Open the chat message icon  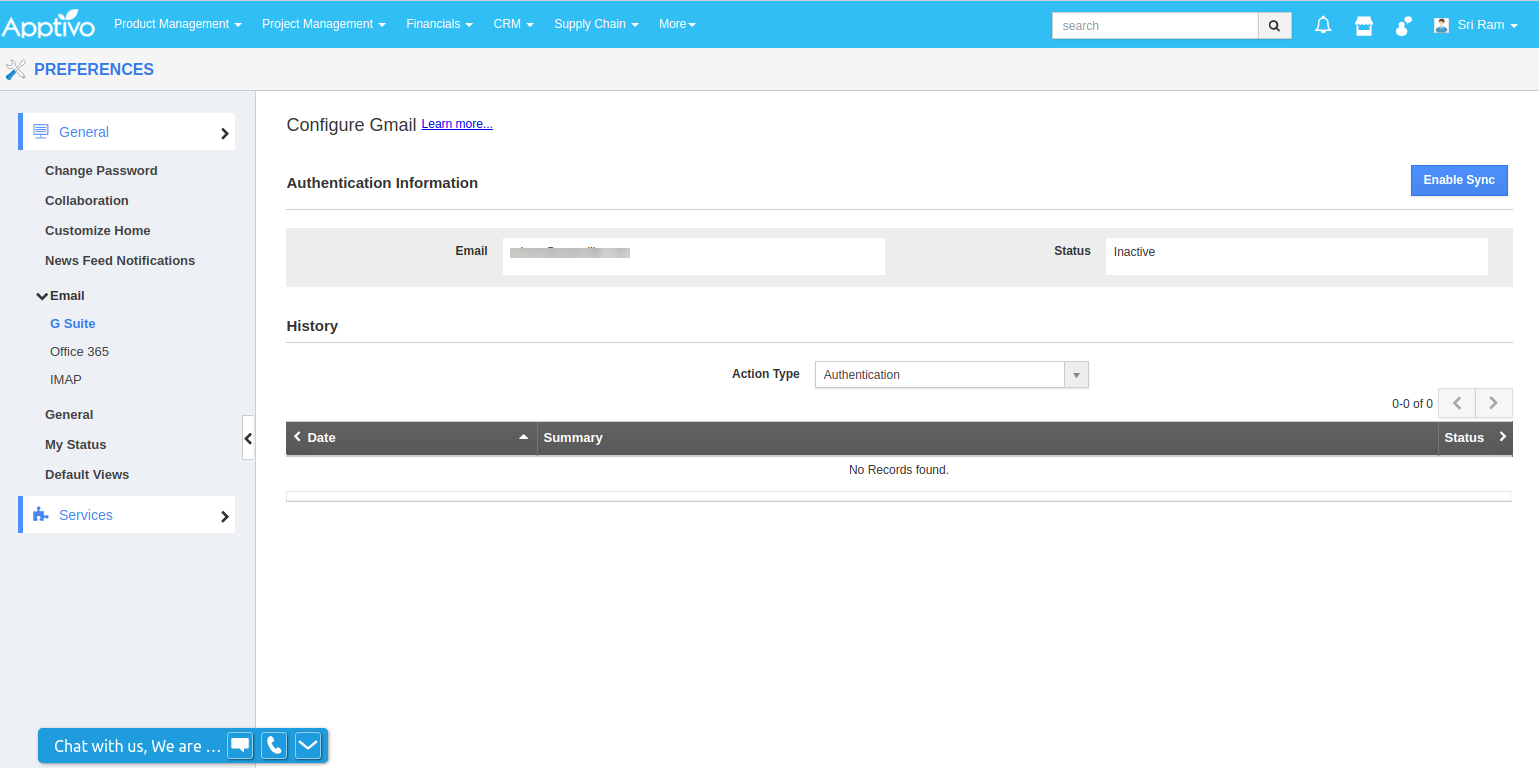[x=240, y=745]
